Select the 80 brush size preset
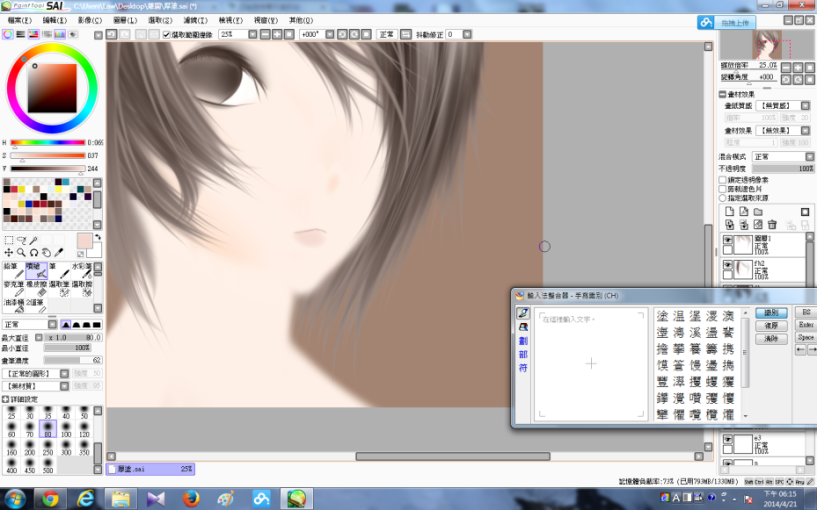Screen dimensions: 817x510 coord(47,431)
